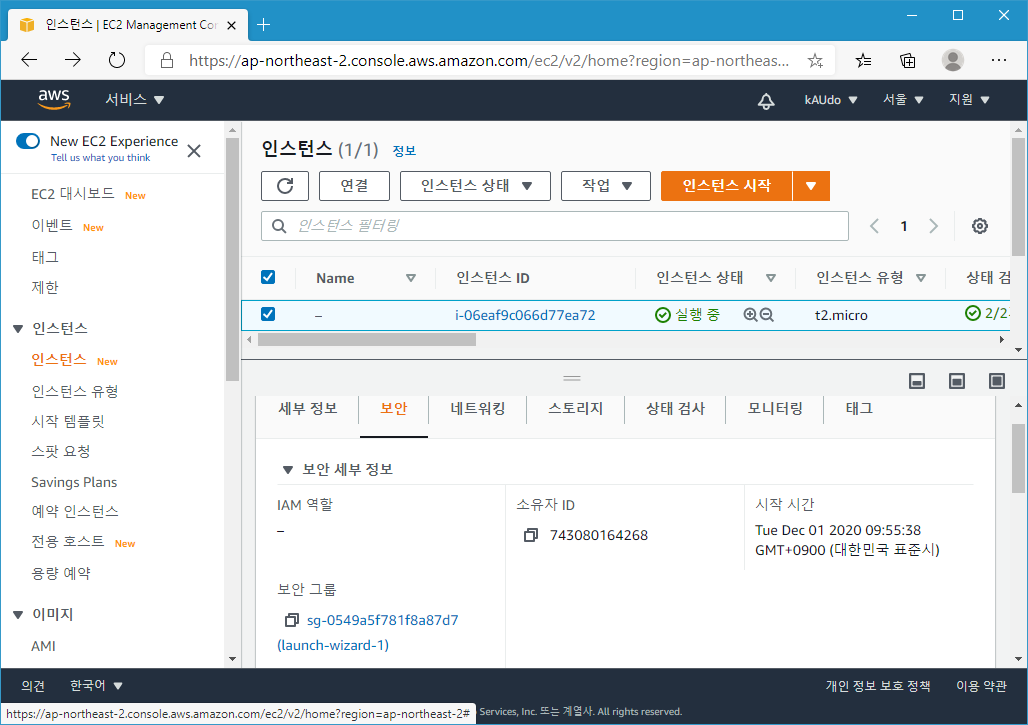Screen dimensions: 1028x725
Task: Open instance ID i-06eaf9c066d77ea72 link
Action: click(525, 315)
